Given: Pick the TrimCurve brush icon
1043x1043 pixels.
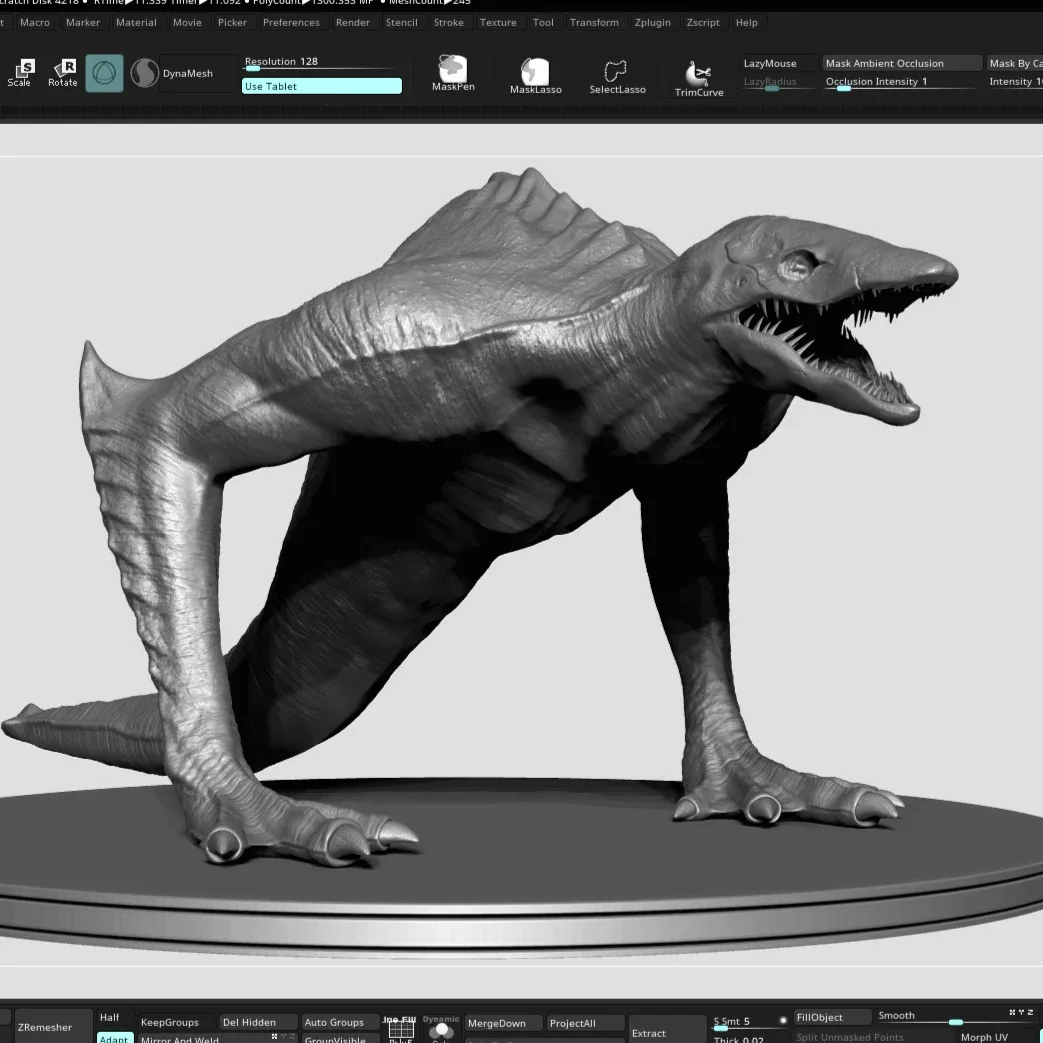Looking at the screenshot, I should pyautogui.click(x=698, y=72).
